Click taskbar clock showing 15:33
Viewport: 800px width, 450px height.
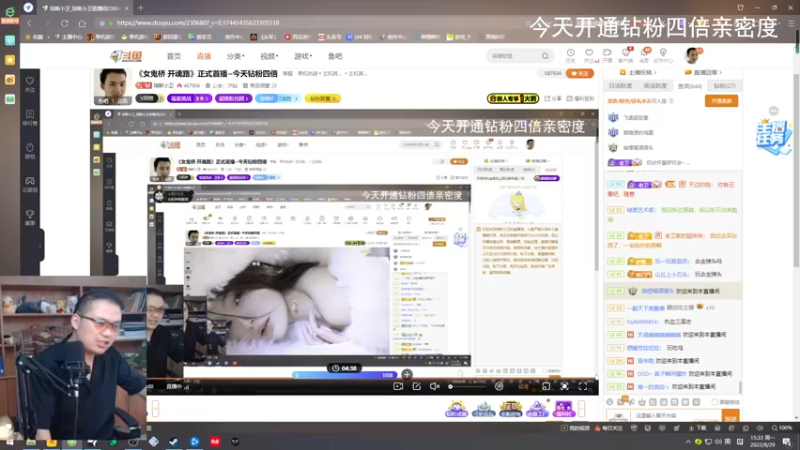(x=761, y=441)
